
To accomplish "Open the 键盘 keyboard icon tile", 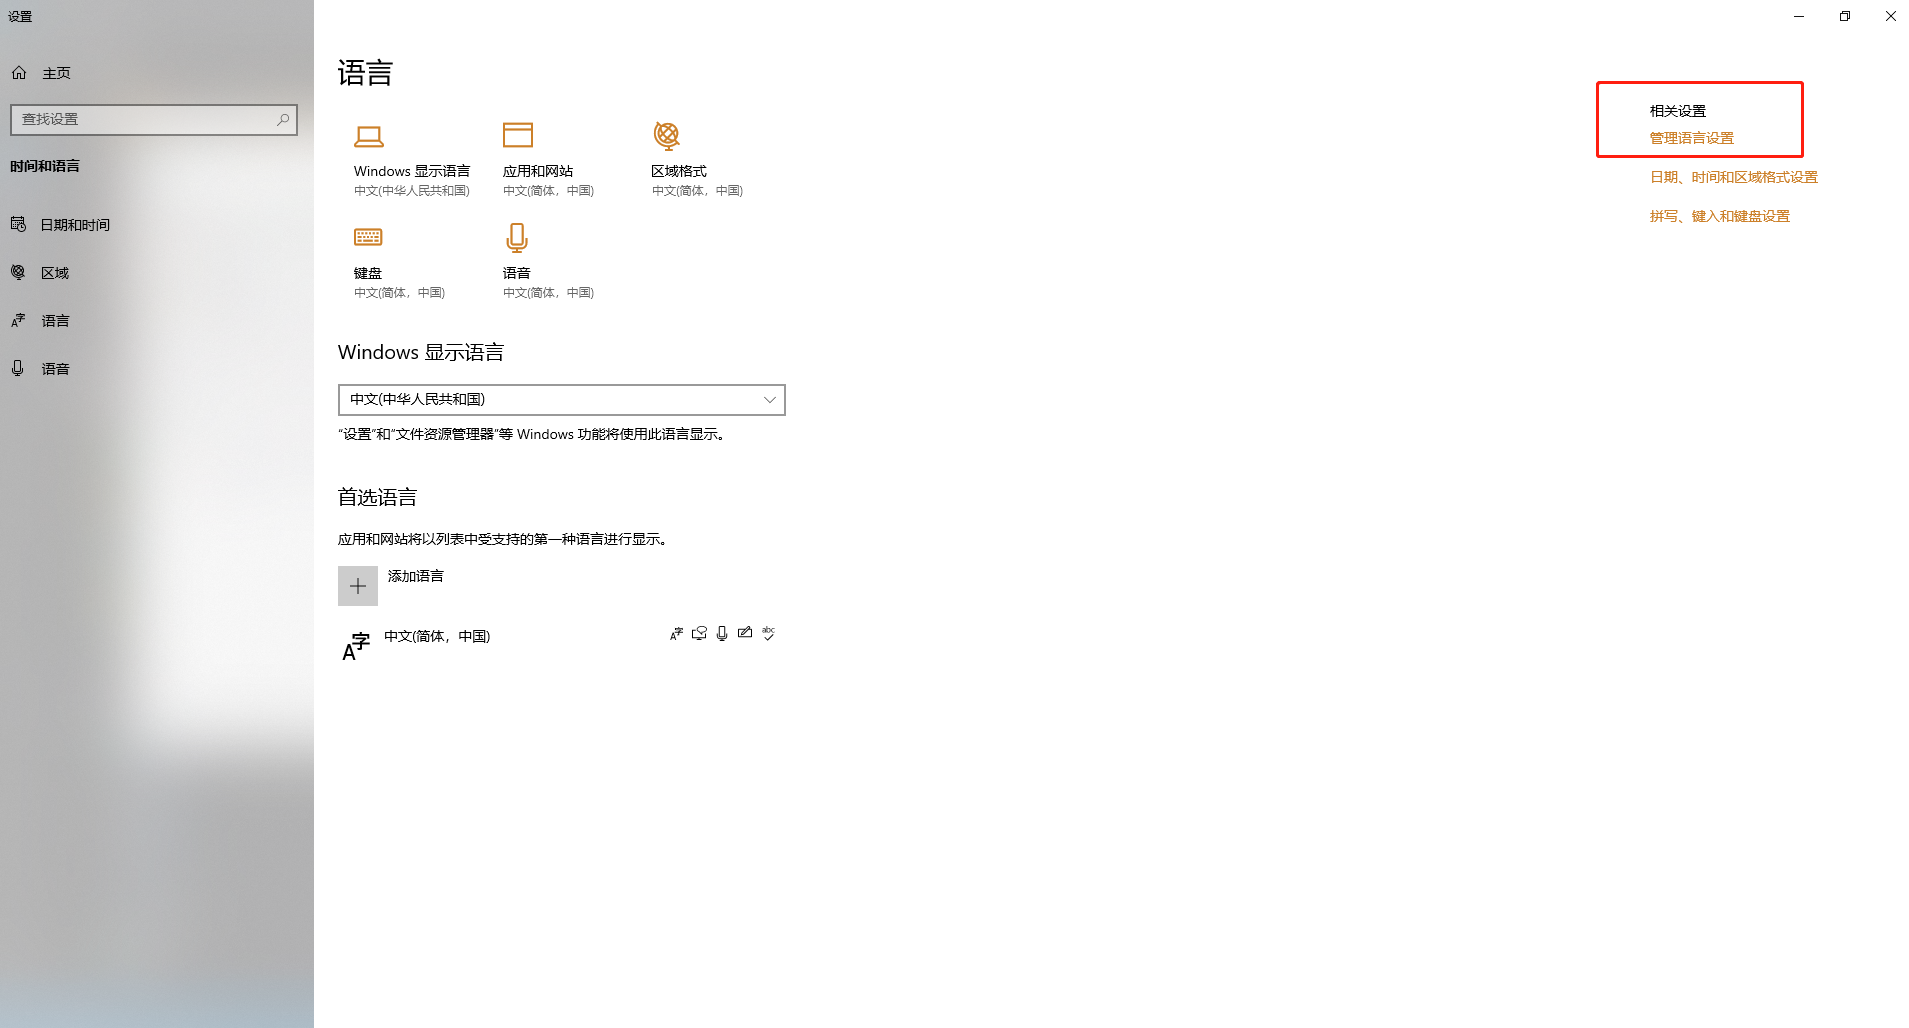I will [368, 237].
